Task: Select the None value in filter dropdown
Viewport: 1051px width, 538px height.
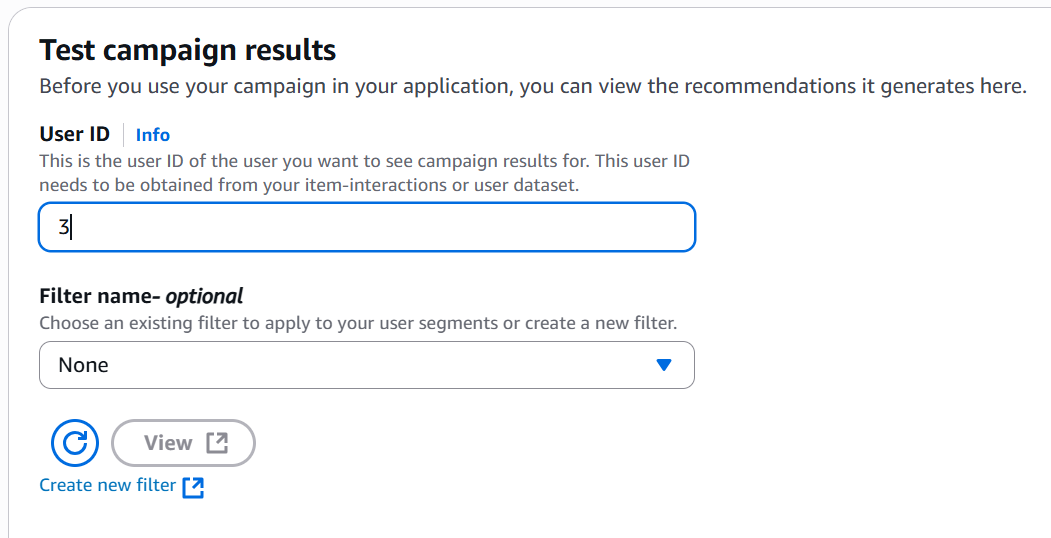Action: point(84,365)
